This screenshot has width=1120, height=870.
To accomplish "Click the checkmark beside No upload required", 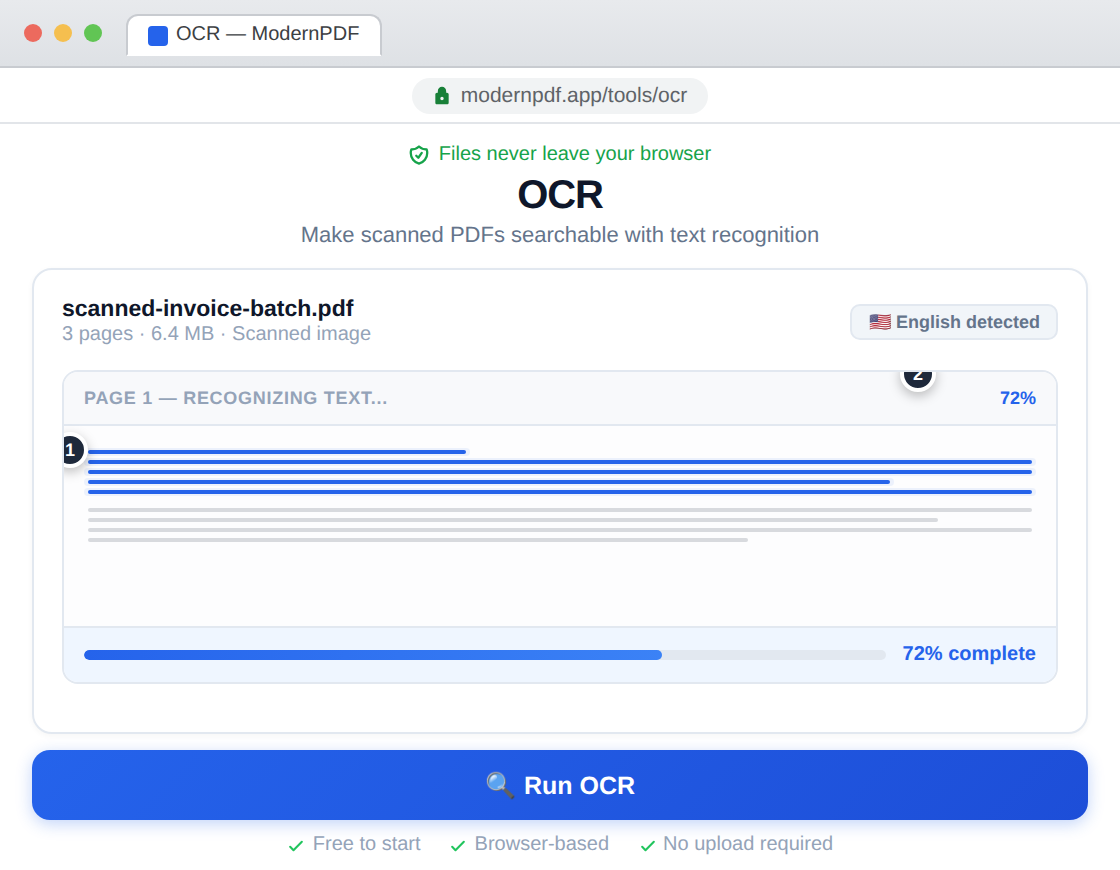I will (x=648, y=844).
